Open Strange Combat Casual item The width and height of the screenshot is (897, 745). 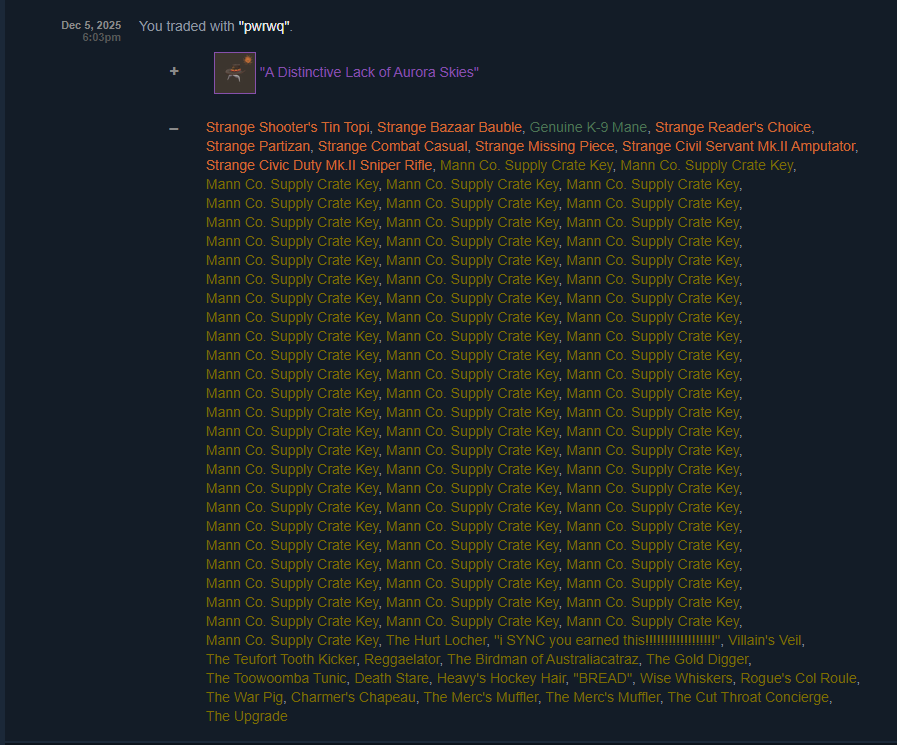(392, 146)
